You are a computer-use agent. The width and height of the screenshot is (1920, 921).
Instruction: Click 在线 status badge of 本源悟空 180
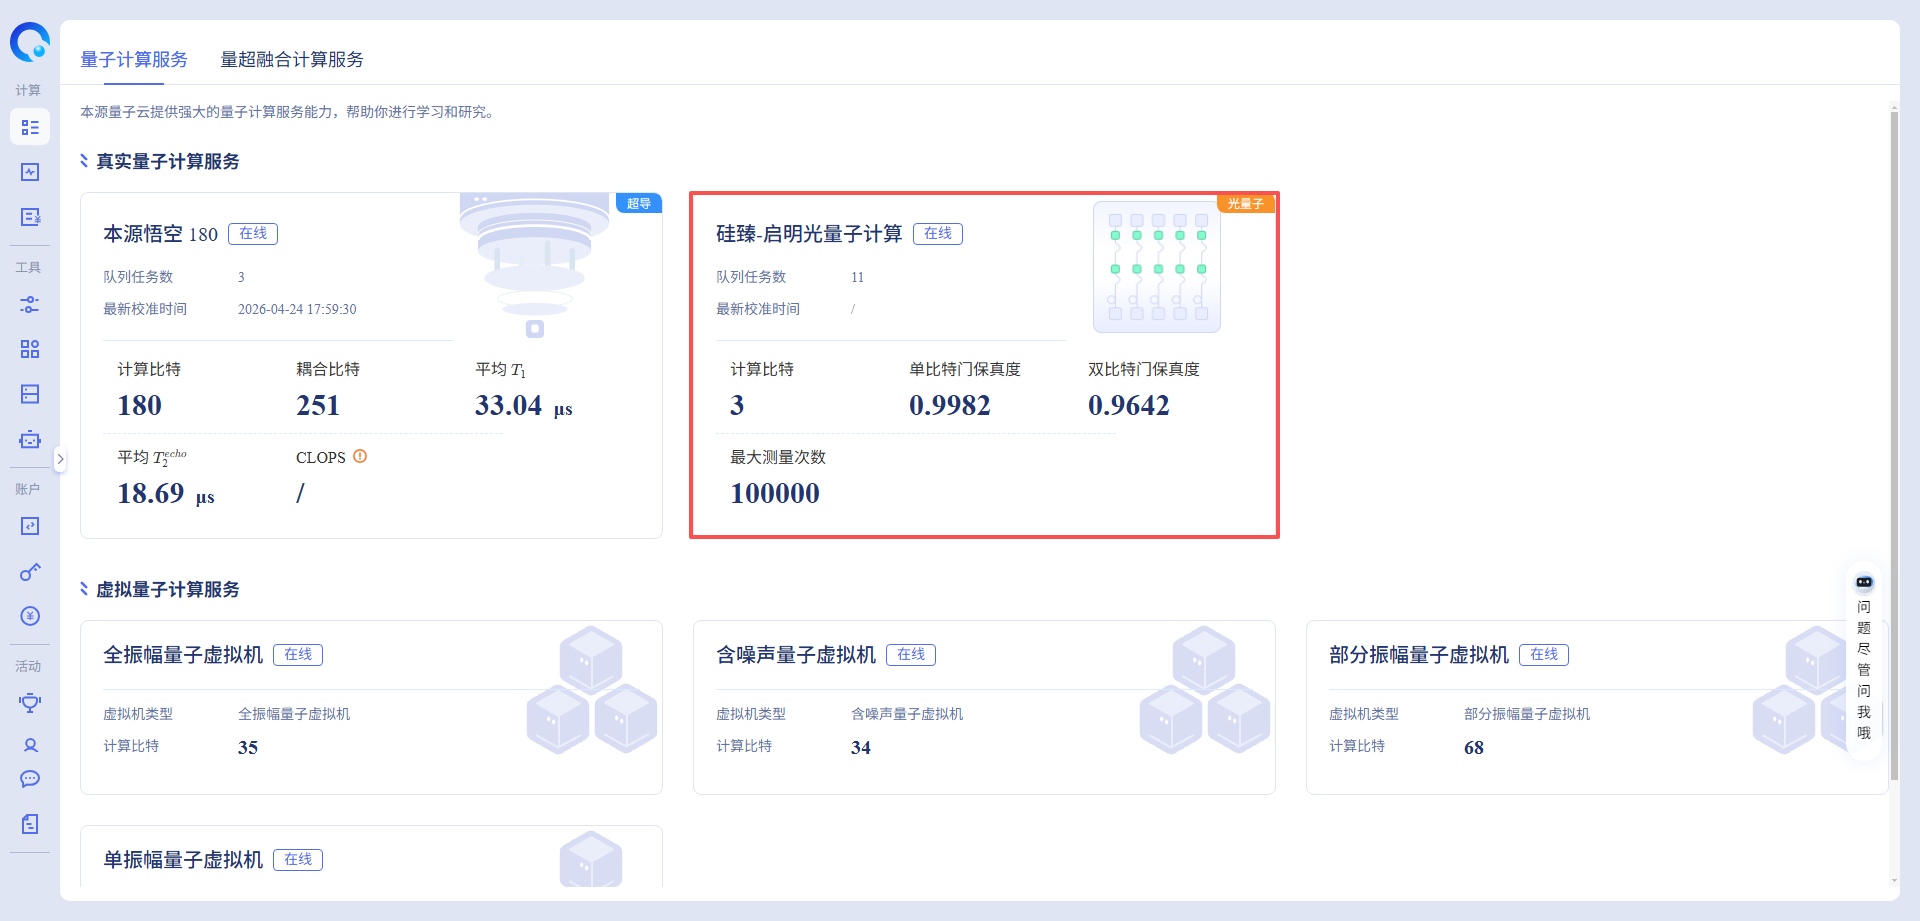(253, 233)
